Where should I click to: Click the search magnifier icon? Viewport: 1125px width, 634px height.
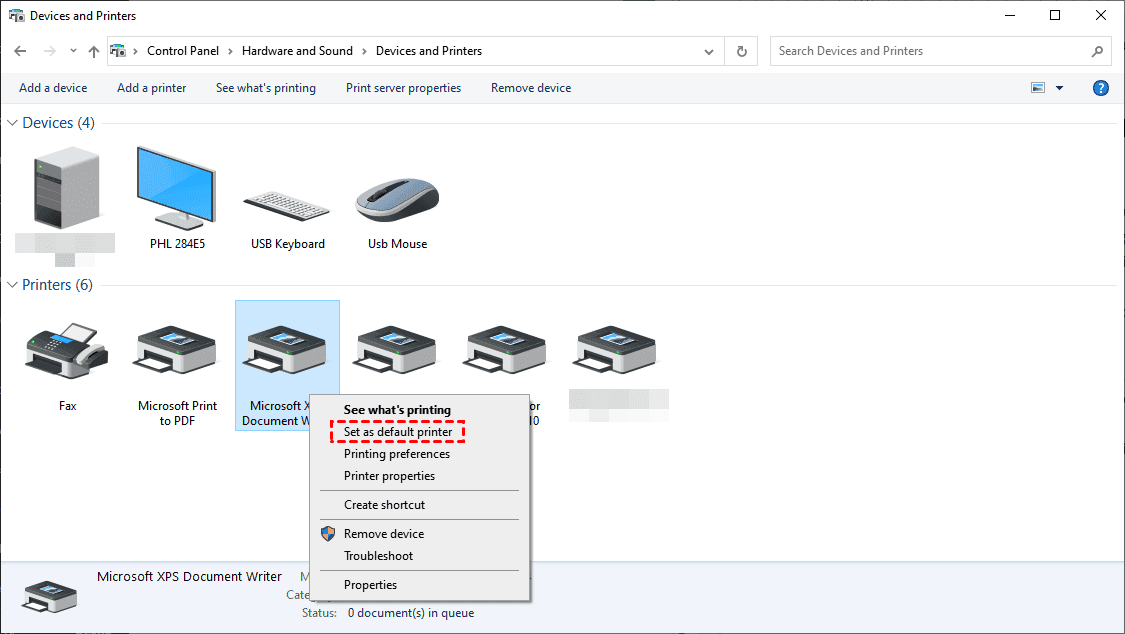pos(1097,52)
